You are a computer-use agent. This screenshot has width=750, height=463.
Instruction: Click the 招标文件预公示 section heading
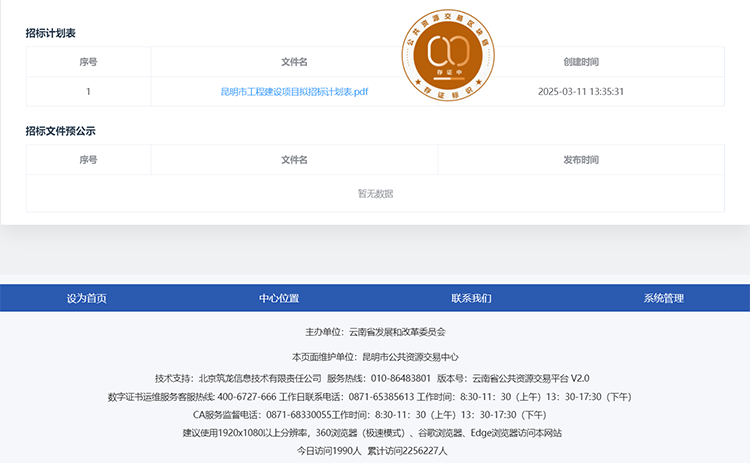60,131
